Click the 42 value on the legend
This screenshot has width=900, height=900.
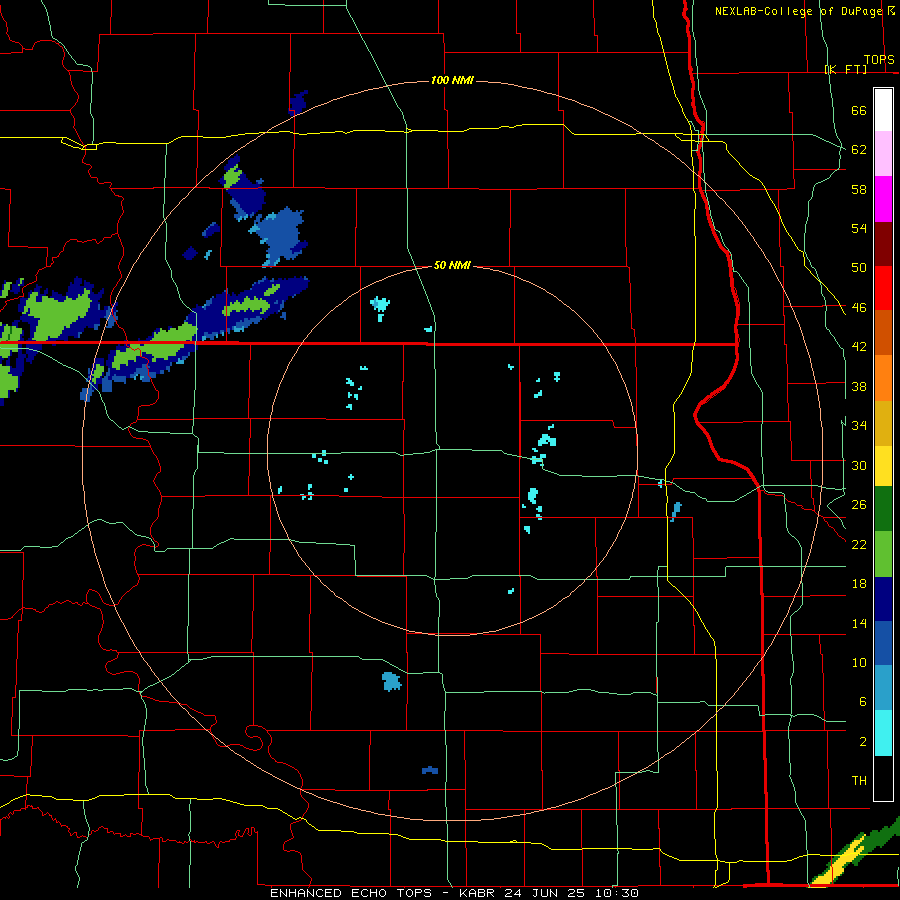(x=859, y=347)
